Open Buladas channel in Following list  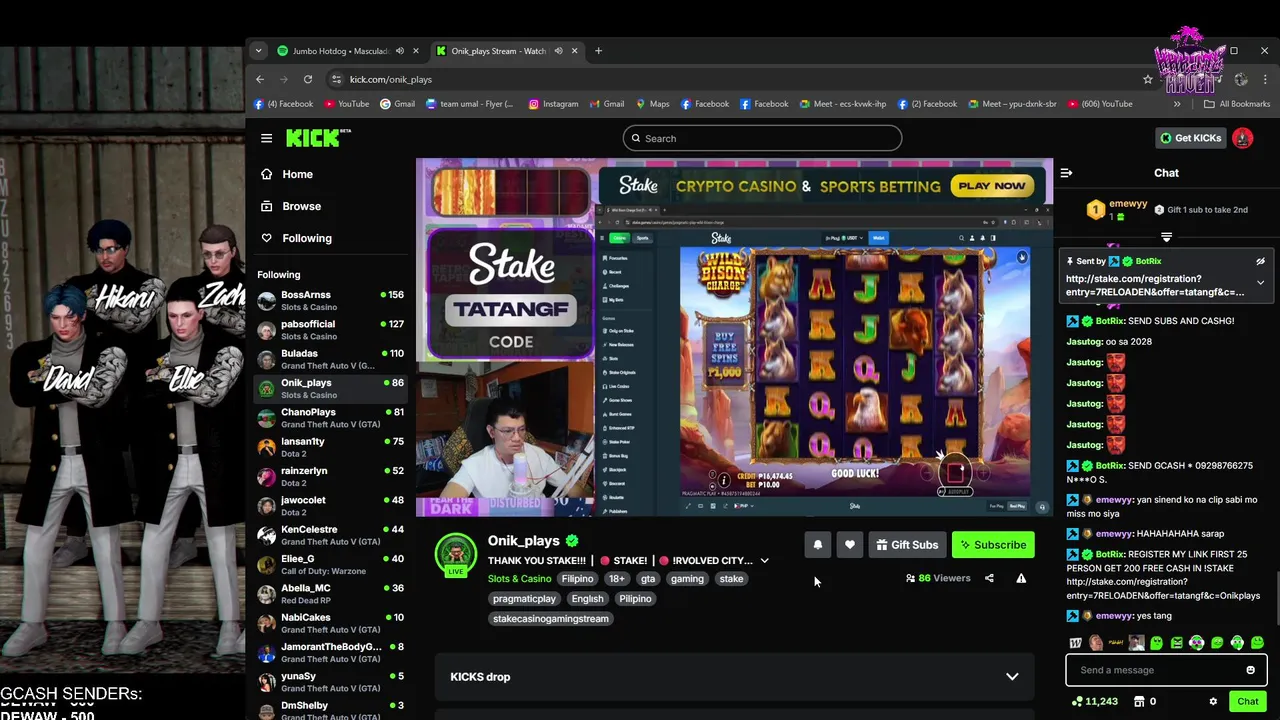(330, 359)
